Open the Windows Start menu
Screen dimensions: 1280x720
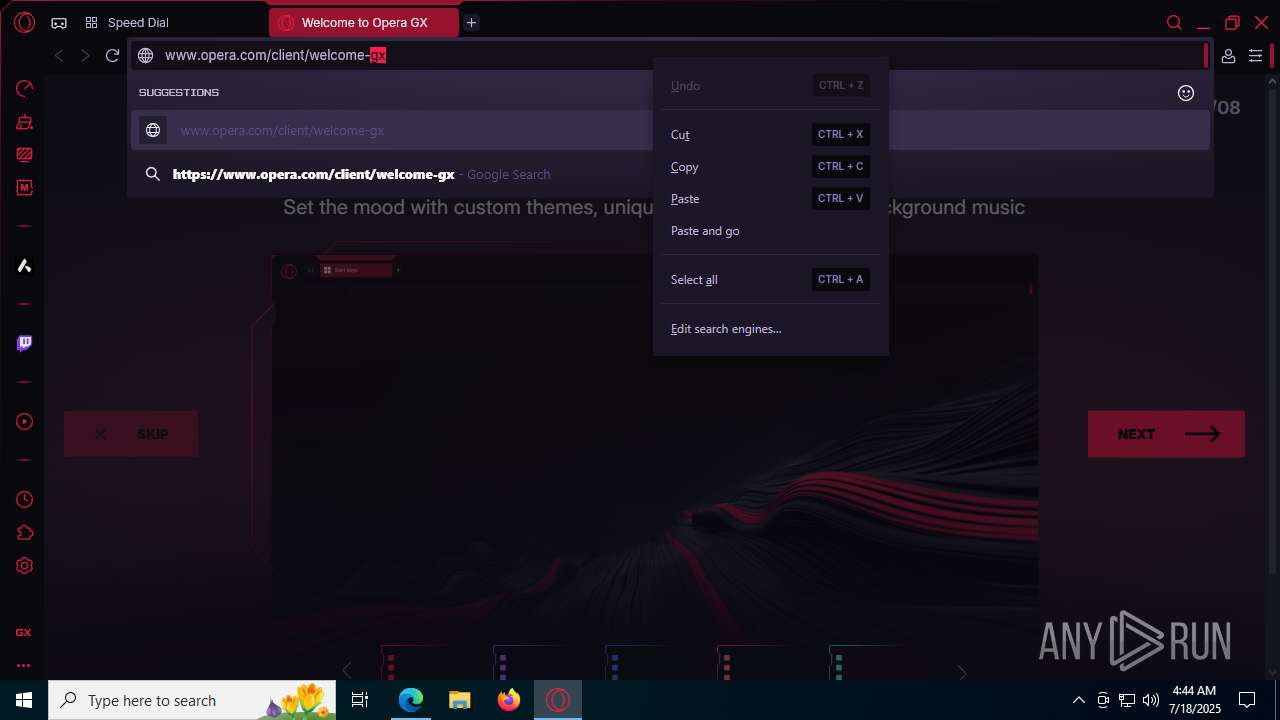24,700
